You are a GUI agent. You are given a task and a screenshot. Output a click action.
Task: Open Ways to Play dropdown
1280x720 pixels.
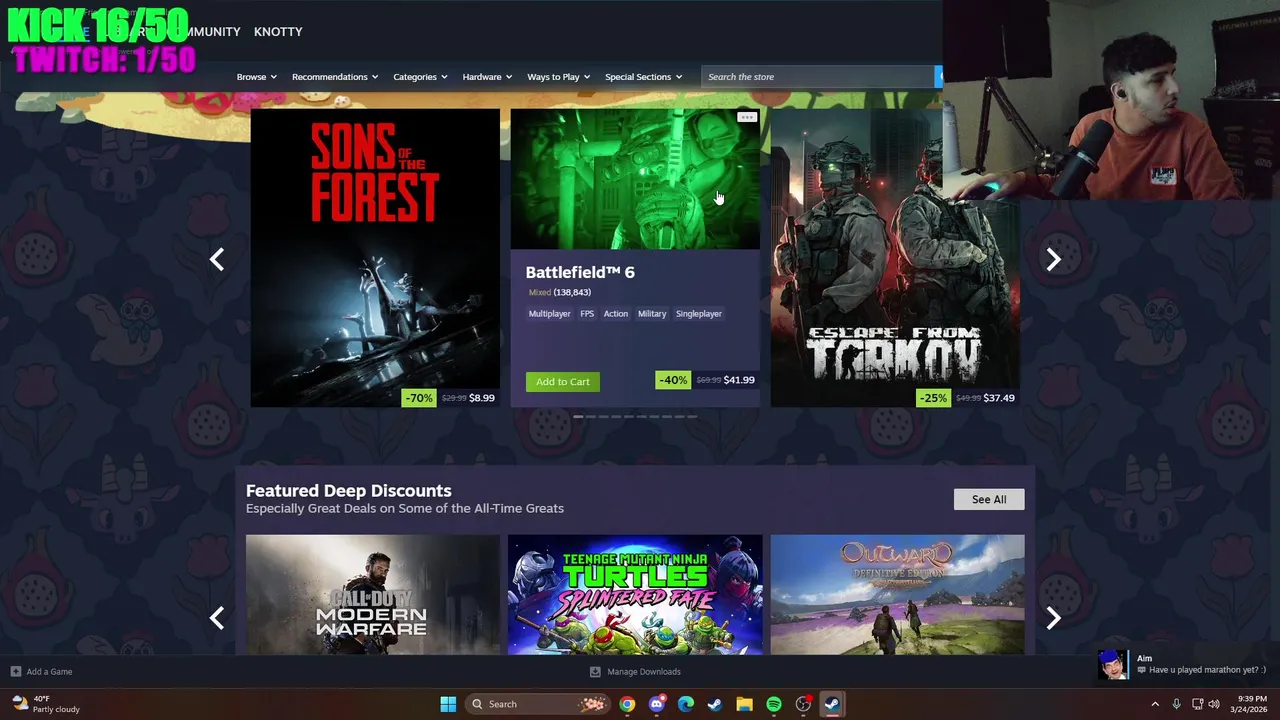point(559,77)
